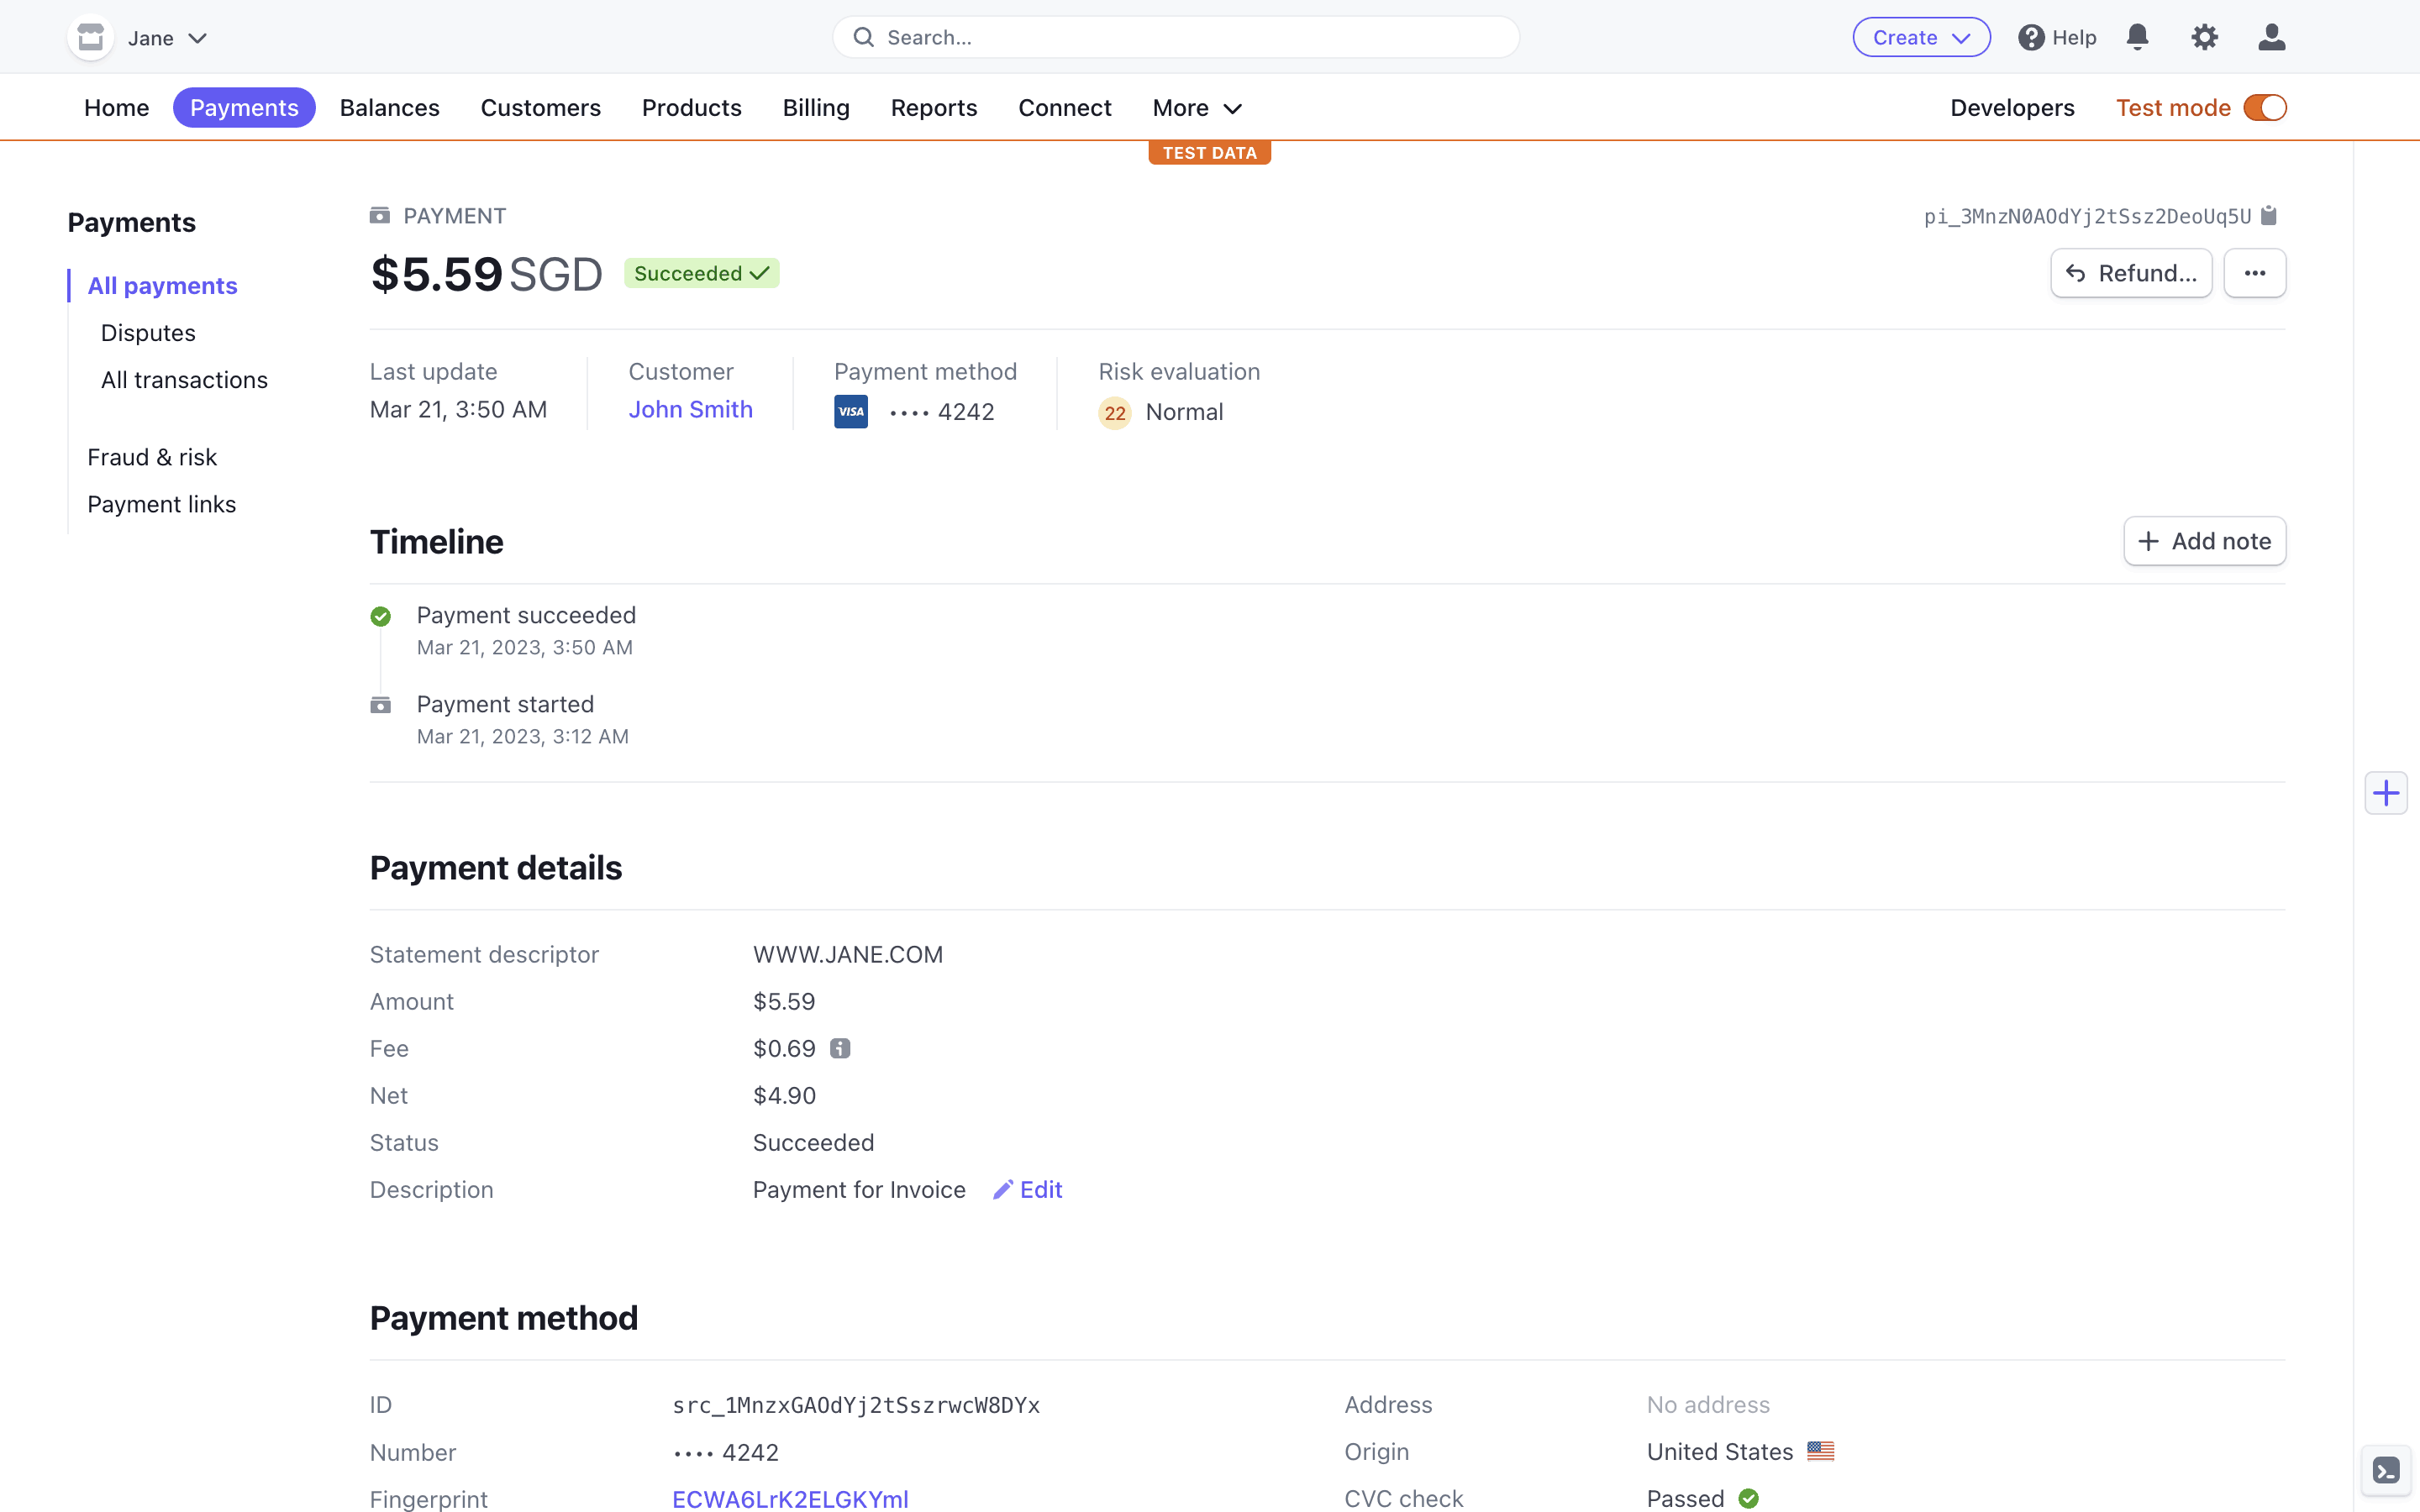Focus the Search input field
Image resolution: width=2420 pixels, height=1512 pixels.
pyautogui.click(x=1175, y=37)
